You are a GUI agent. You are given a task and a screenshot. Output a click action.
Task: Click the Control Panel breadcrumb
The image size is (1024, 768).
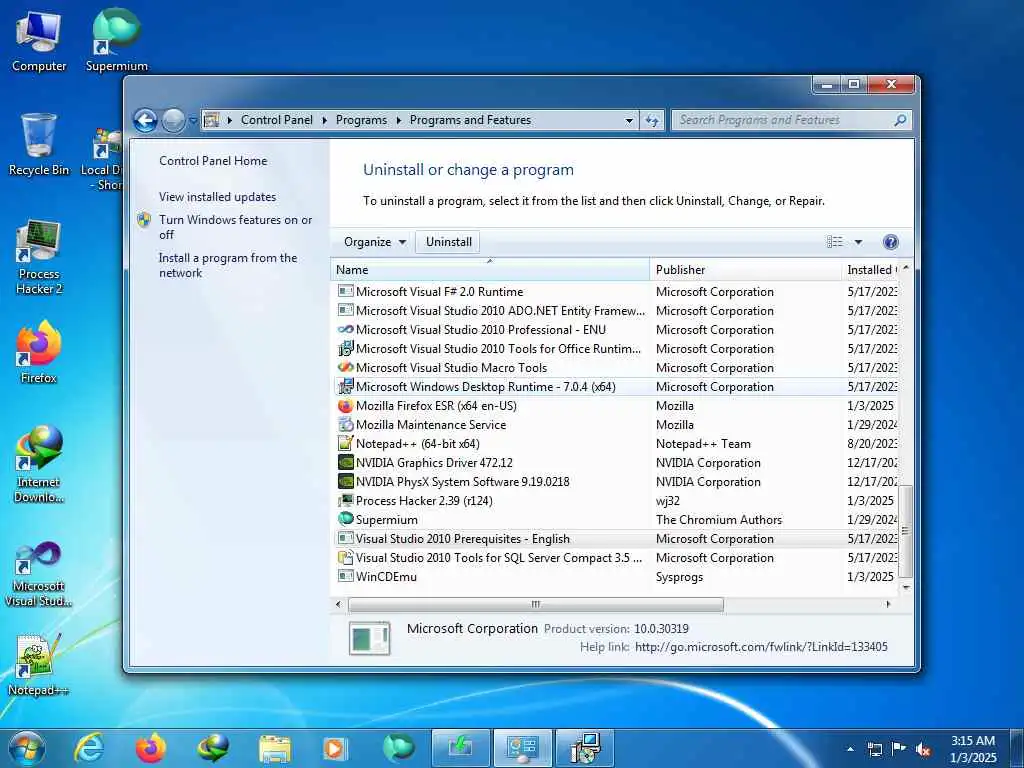coord(277,120)
